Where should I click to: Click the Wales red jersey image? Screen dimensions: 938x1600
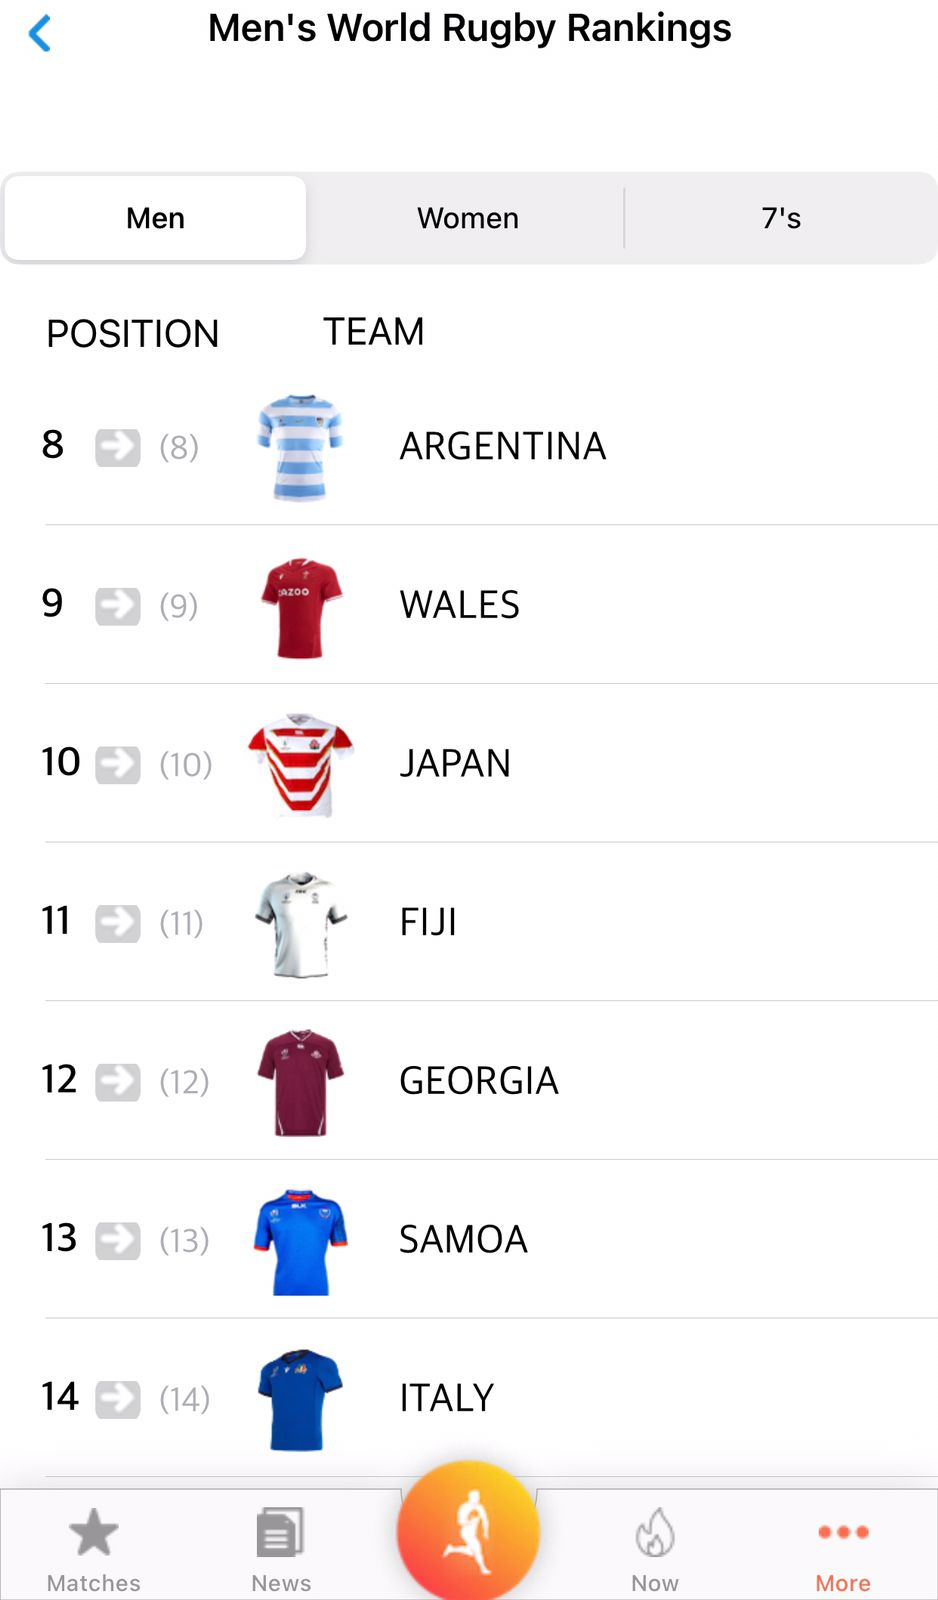(300, 607)
